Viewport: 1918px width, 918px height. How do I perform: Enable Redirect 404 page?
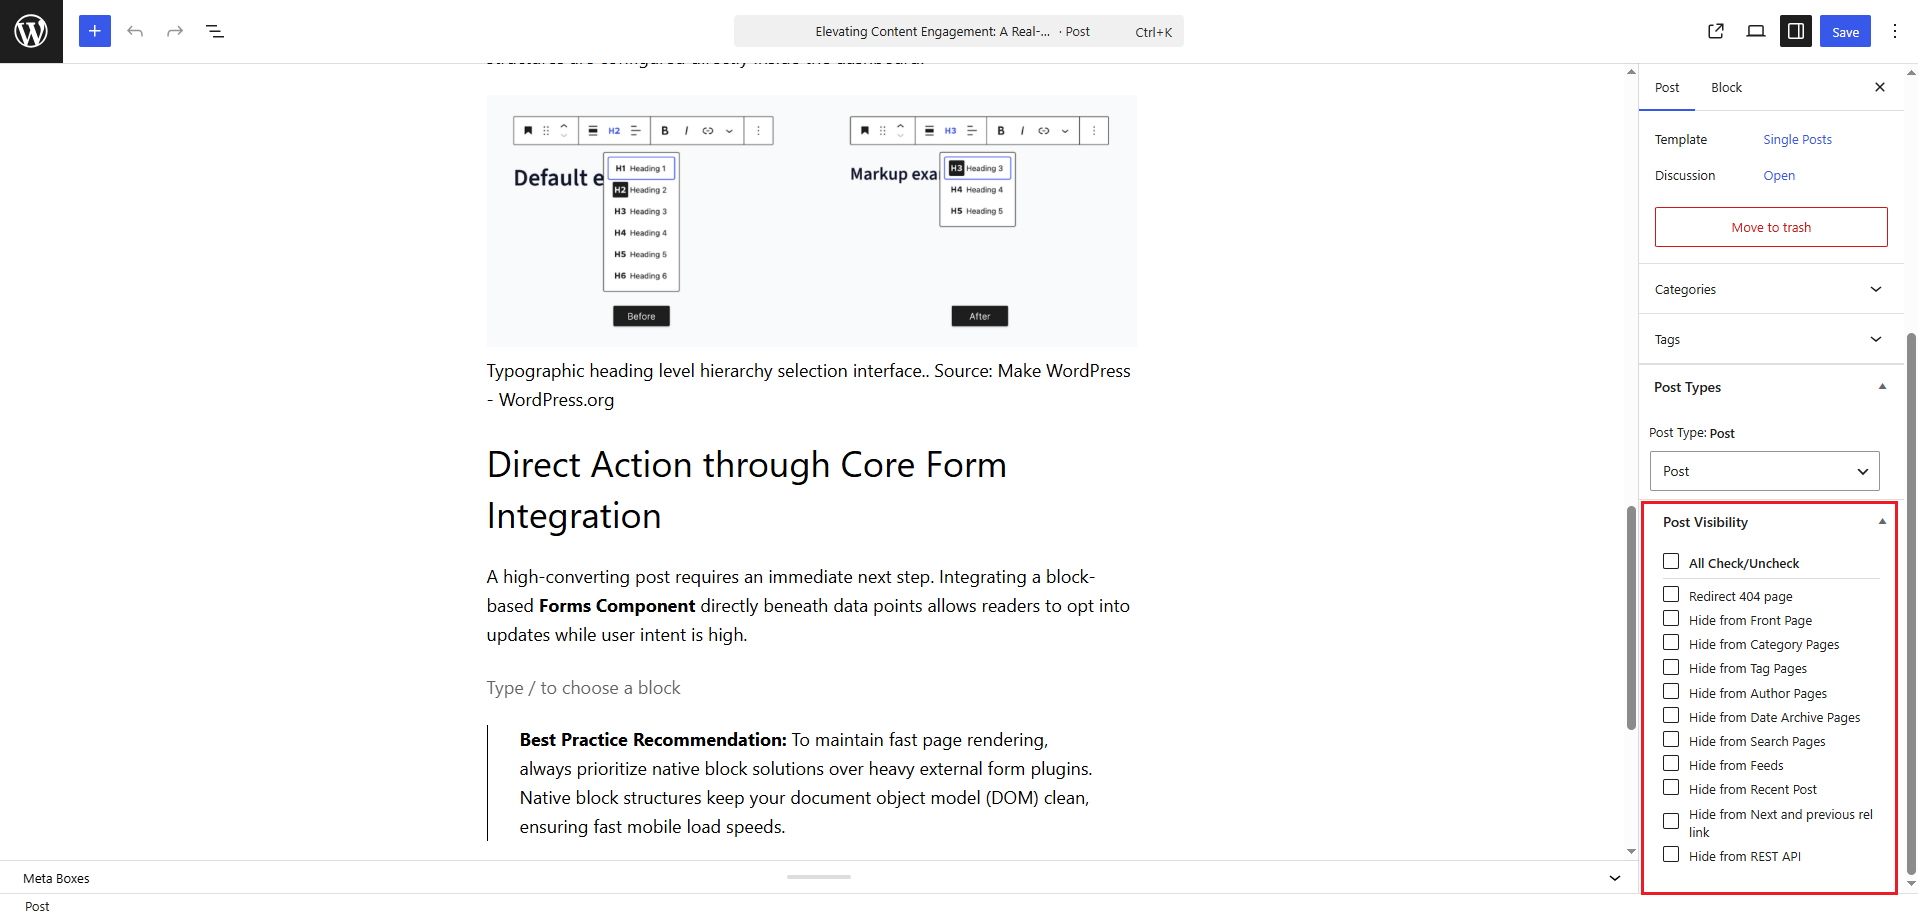click(1671, 595)
